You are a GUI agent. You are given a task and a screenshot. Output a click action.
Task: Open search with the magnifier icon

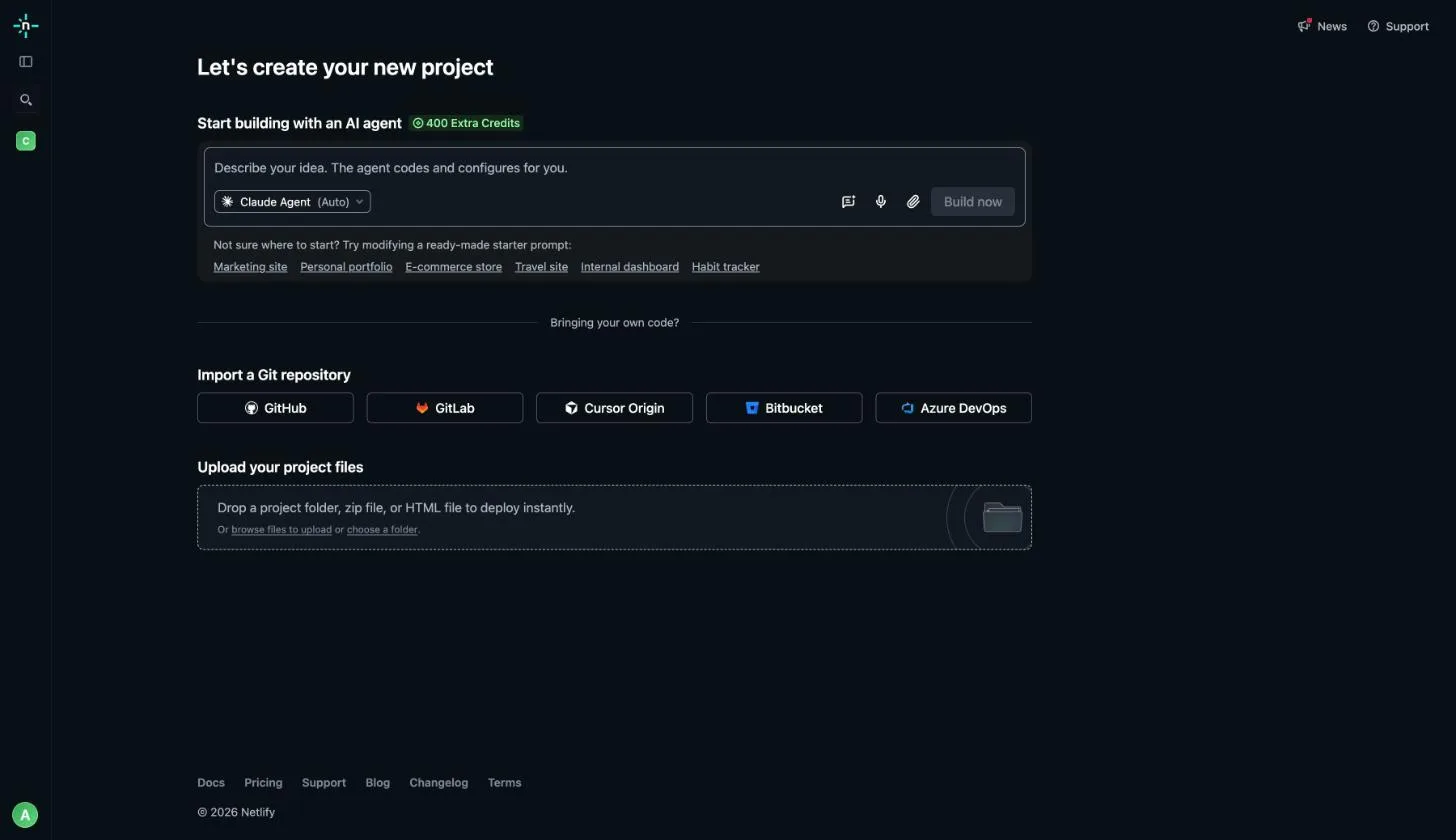(x=26, y=100)
